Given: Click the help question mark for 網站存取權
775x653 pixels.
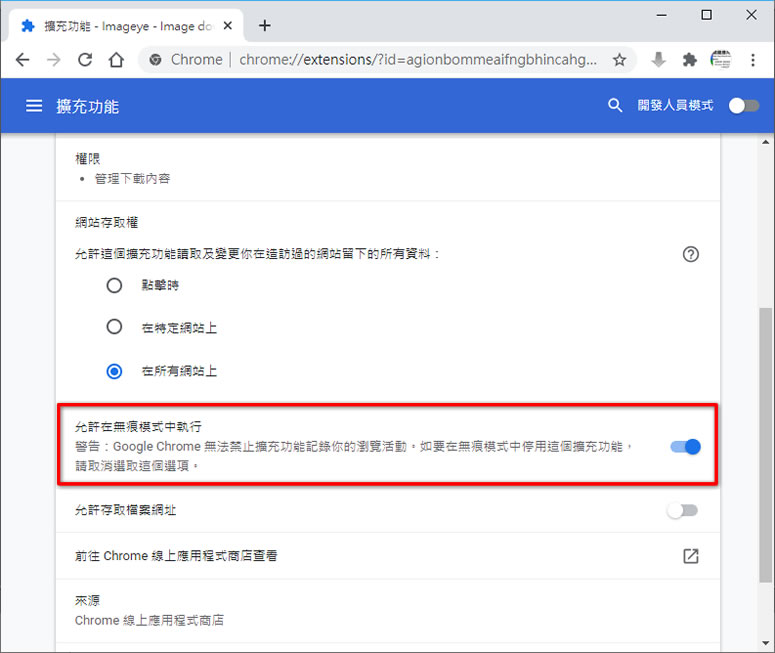Looking at the screenshot, I should [x=690, y=254].
